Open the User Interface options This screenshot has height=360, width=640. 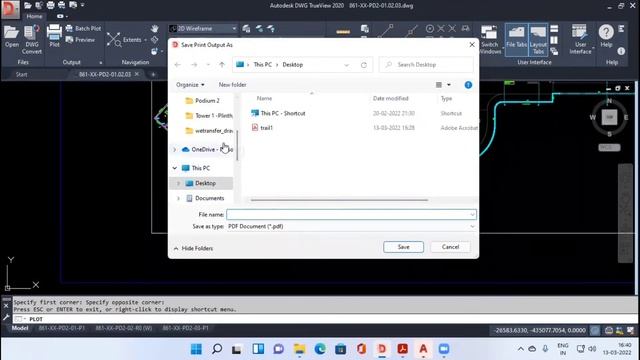pyautogui.click(x=580, y=40)
